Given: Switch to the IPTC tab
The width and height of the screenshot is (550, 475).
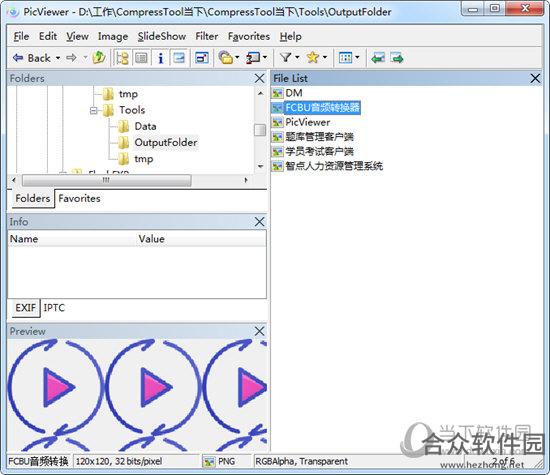Looking at the screenshot, I should (54, 308).
